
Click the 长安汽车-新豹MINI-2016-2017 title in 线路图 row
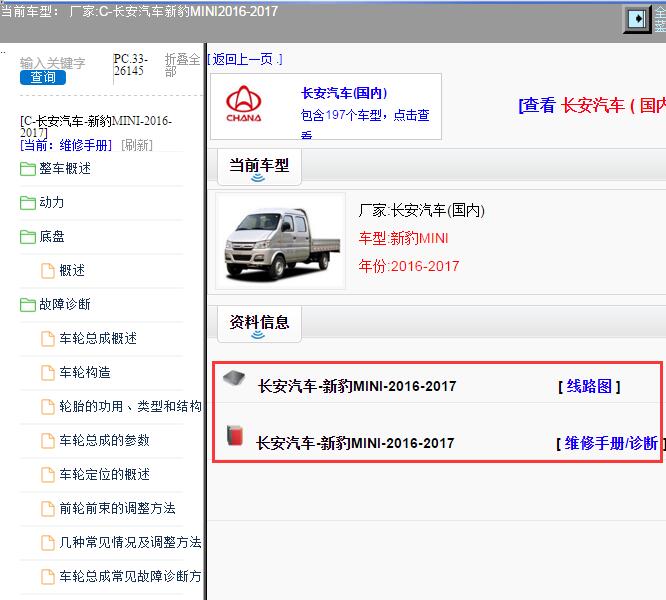pos(357,386)
